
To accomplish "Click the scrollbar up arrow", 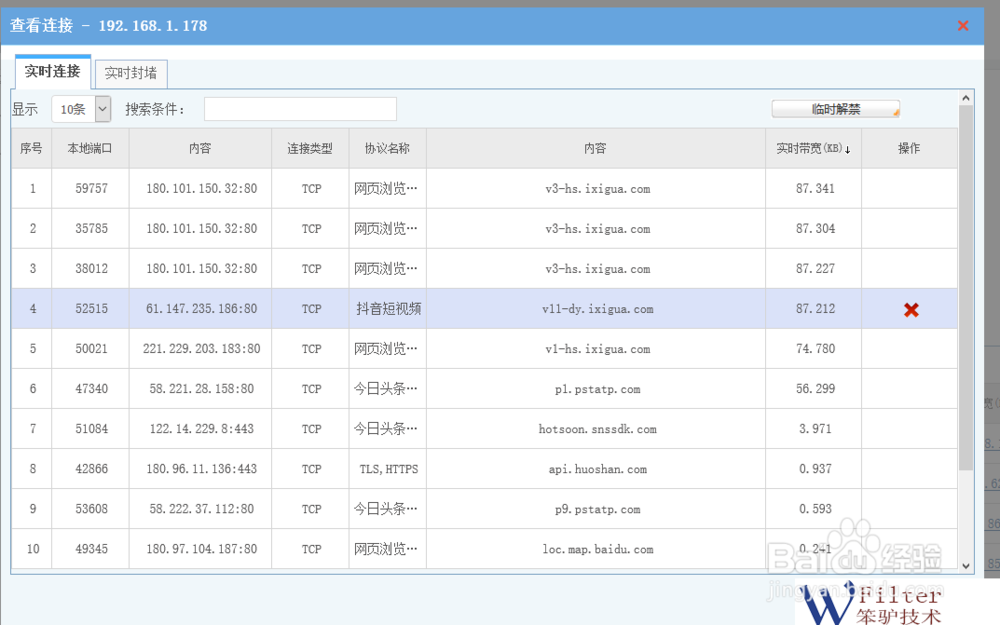I will click(x=966, y=98).
